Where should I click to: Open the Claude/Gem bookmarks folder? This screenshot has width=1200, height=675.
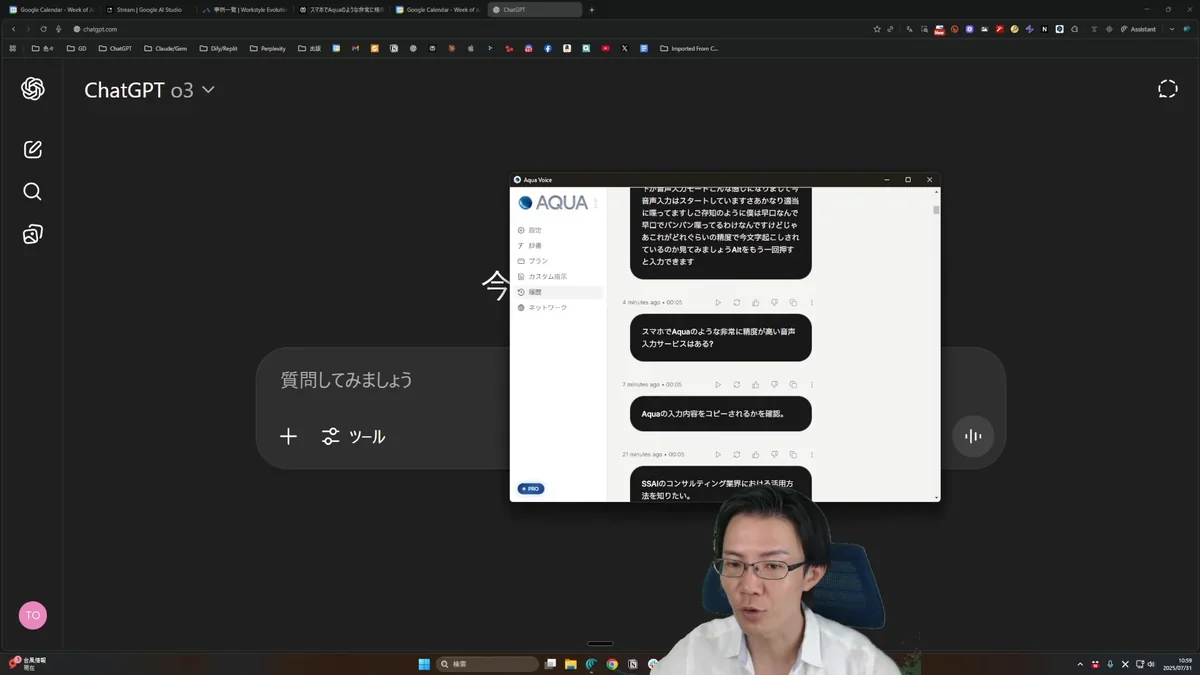click(165, 48)
